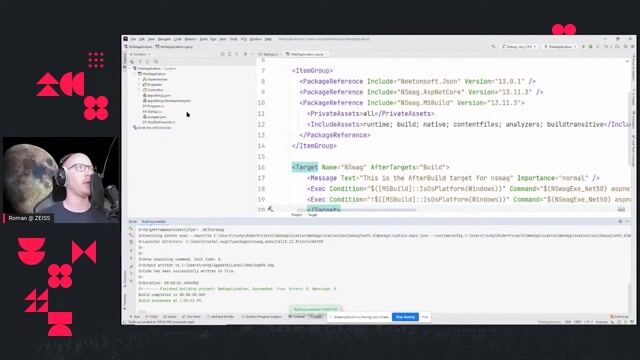
Task: Select appsettings.json in the tree
Action: tap(157, 95)
